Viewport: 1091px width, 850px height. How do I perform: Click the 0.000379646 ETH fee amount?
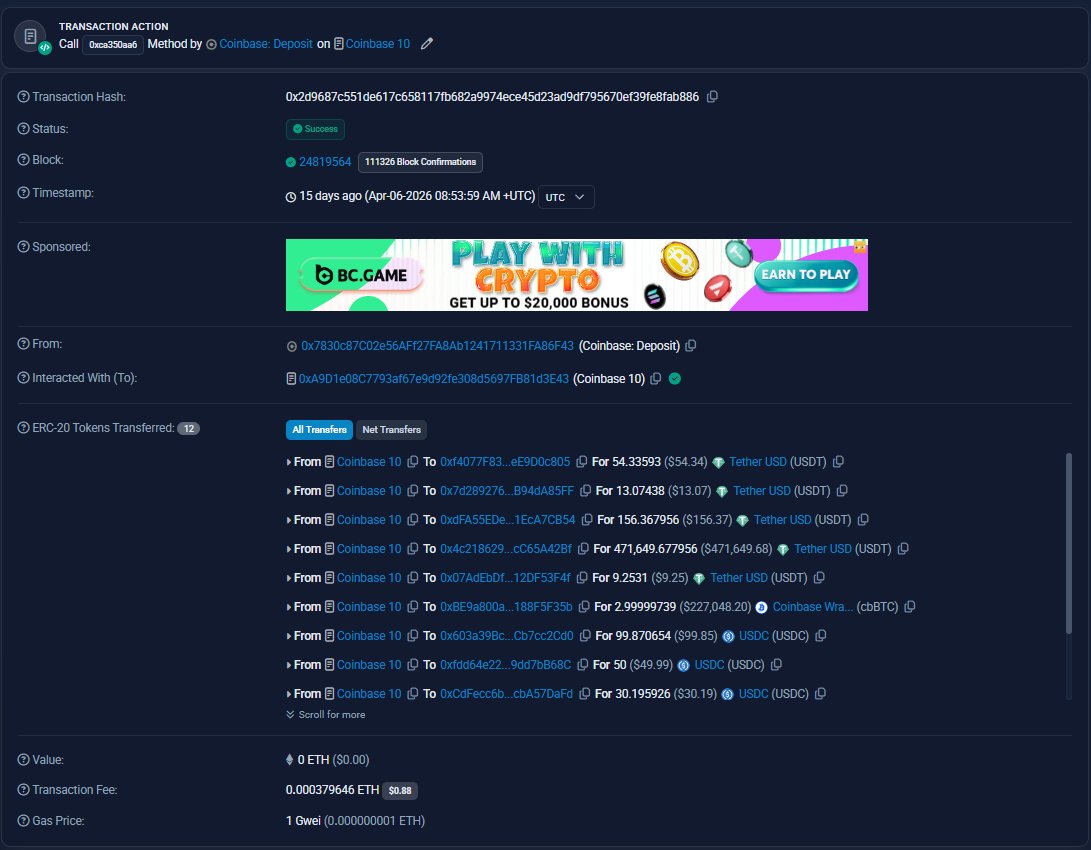pyautogui.click(x=333, y=790)
